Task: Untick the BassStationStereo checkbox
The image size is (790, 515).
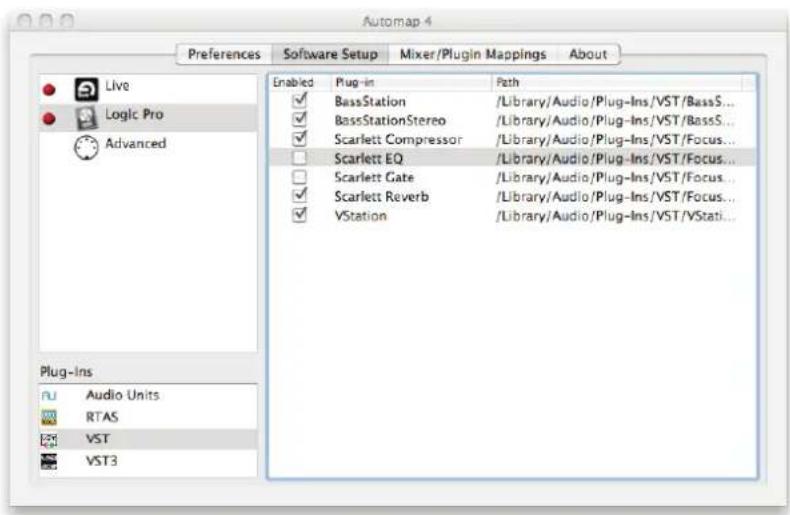Action: pyautogui.click(x=299, y=119)
